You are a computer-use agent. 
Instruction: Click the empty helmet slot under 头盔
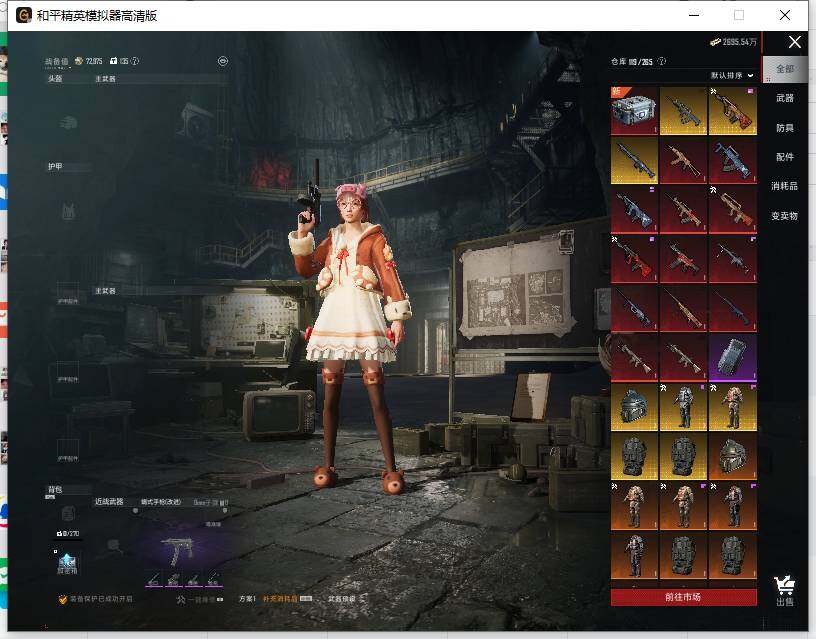click(x=68, y=123)
